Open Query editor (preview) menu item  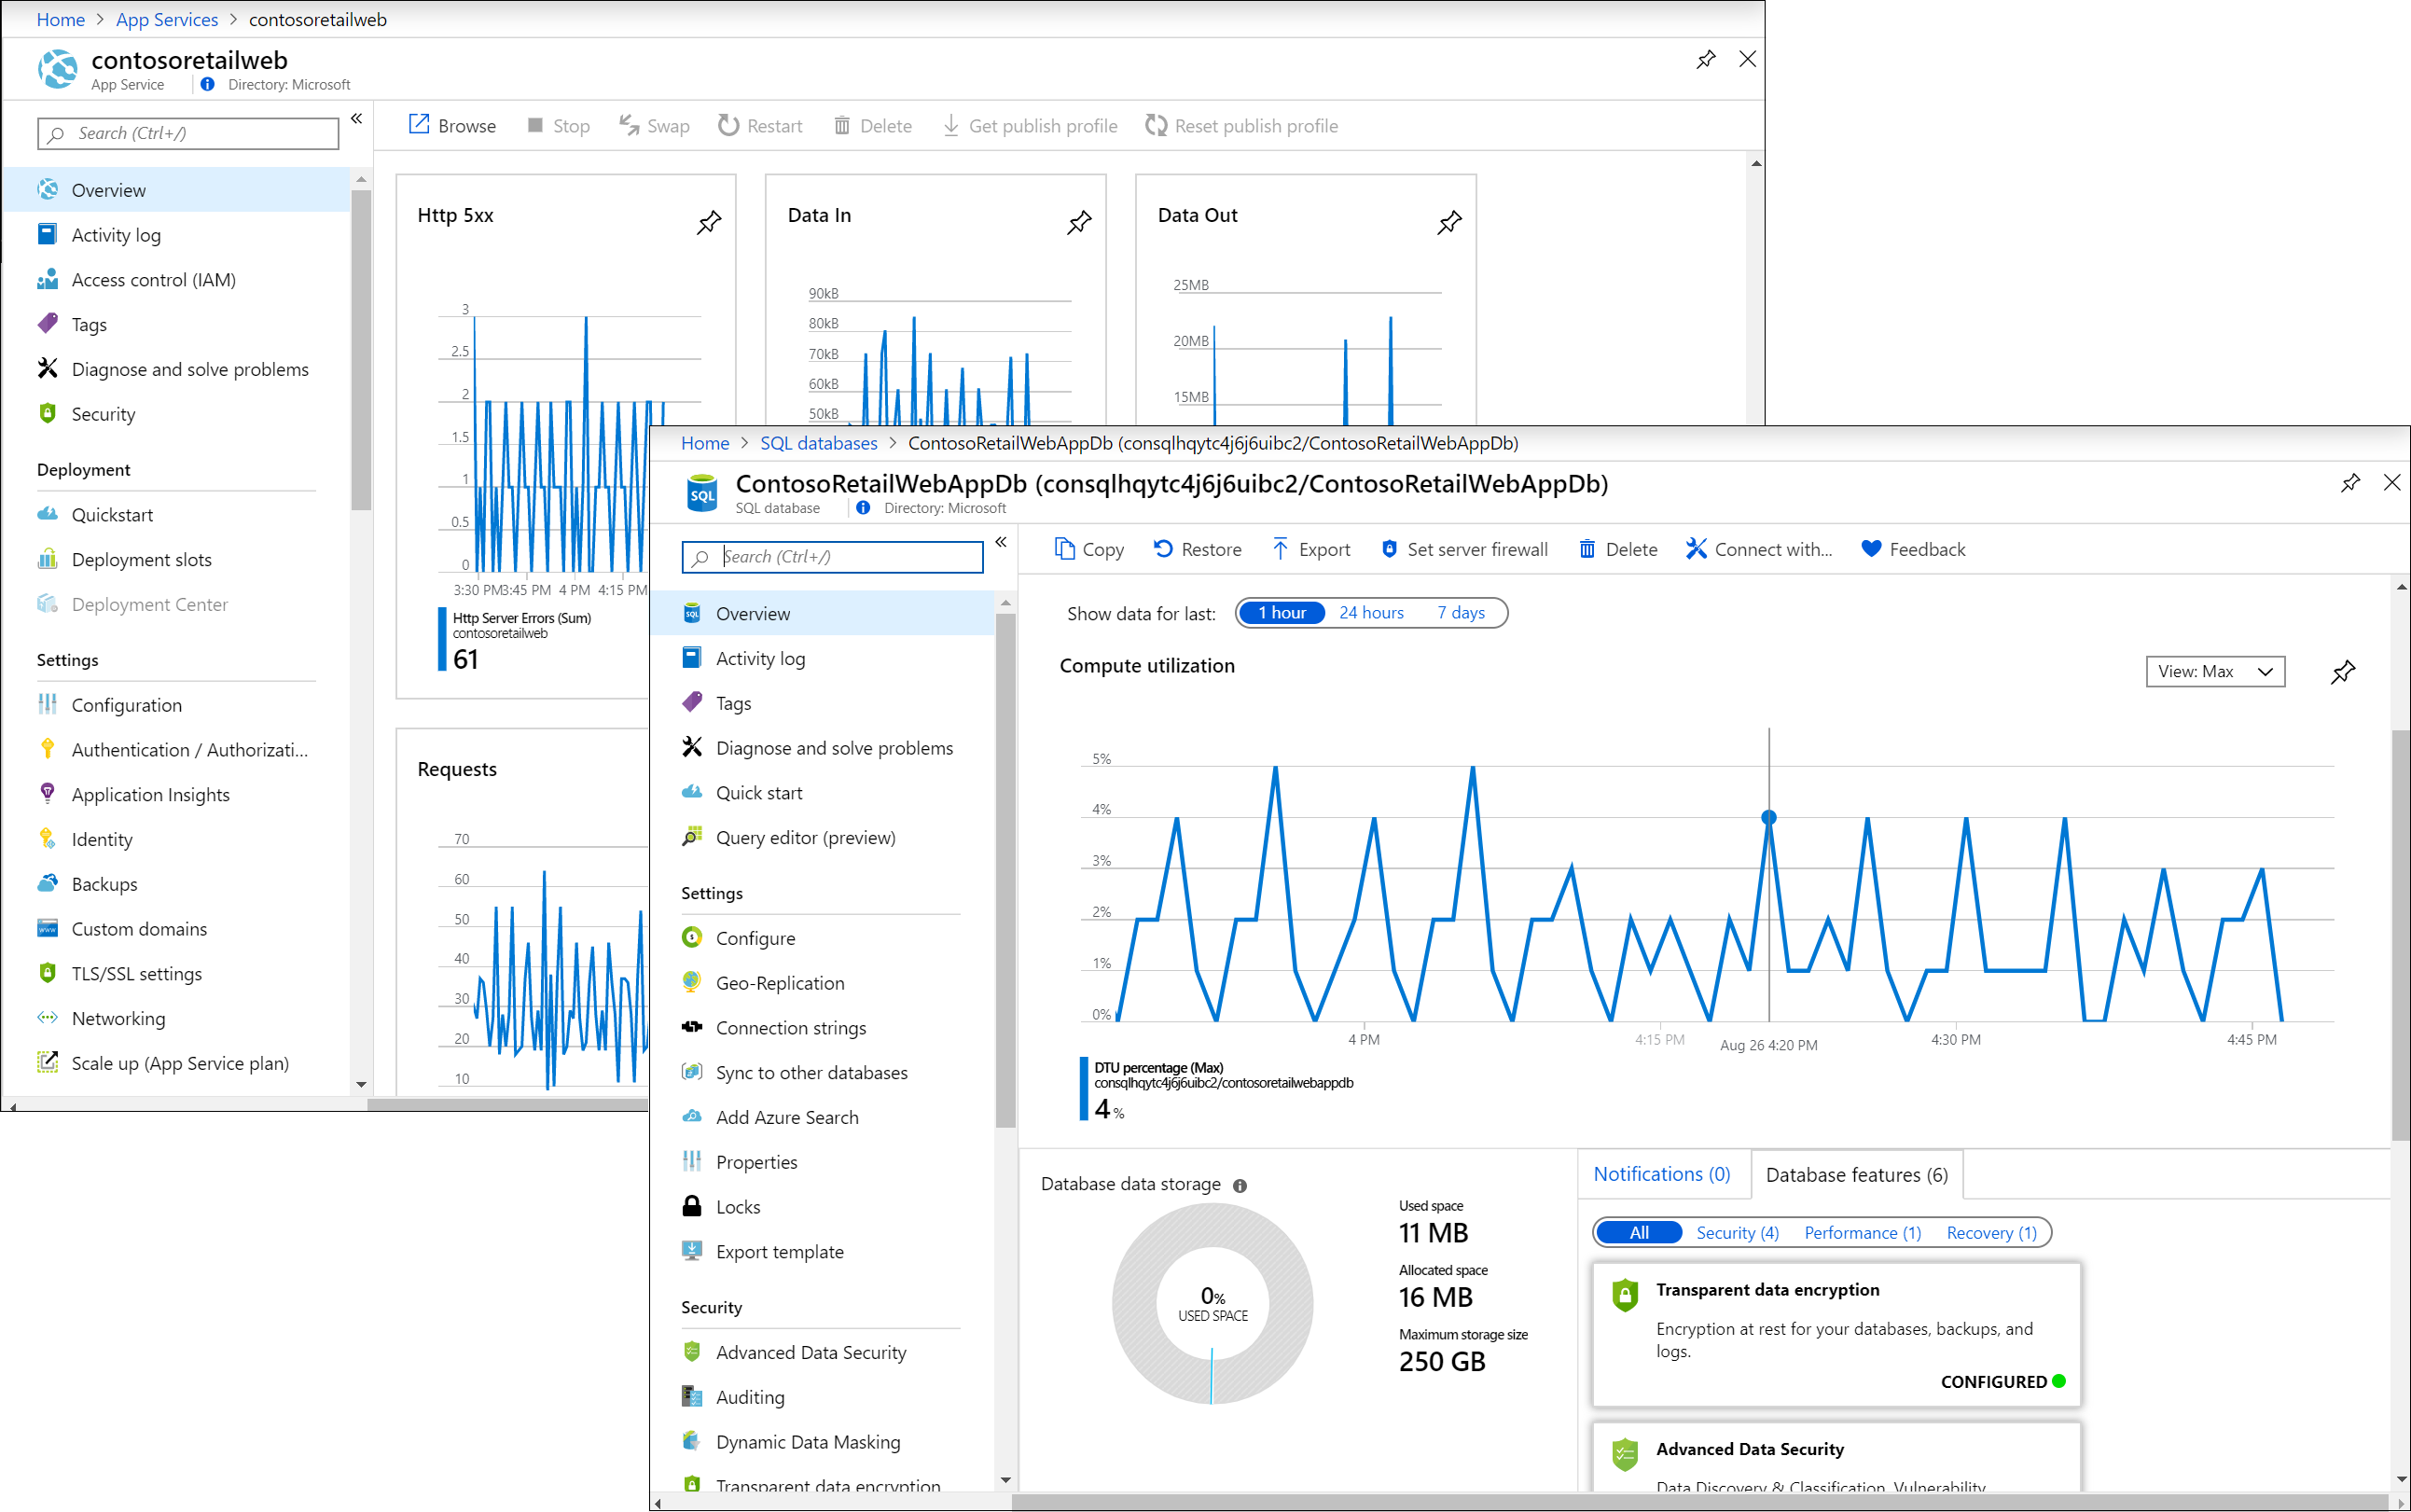point(805,838)
